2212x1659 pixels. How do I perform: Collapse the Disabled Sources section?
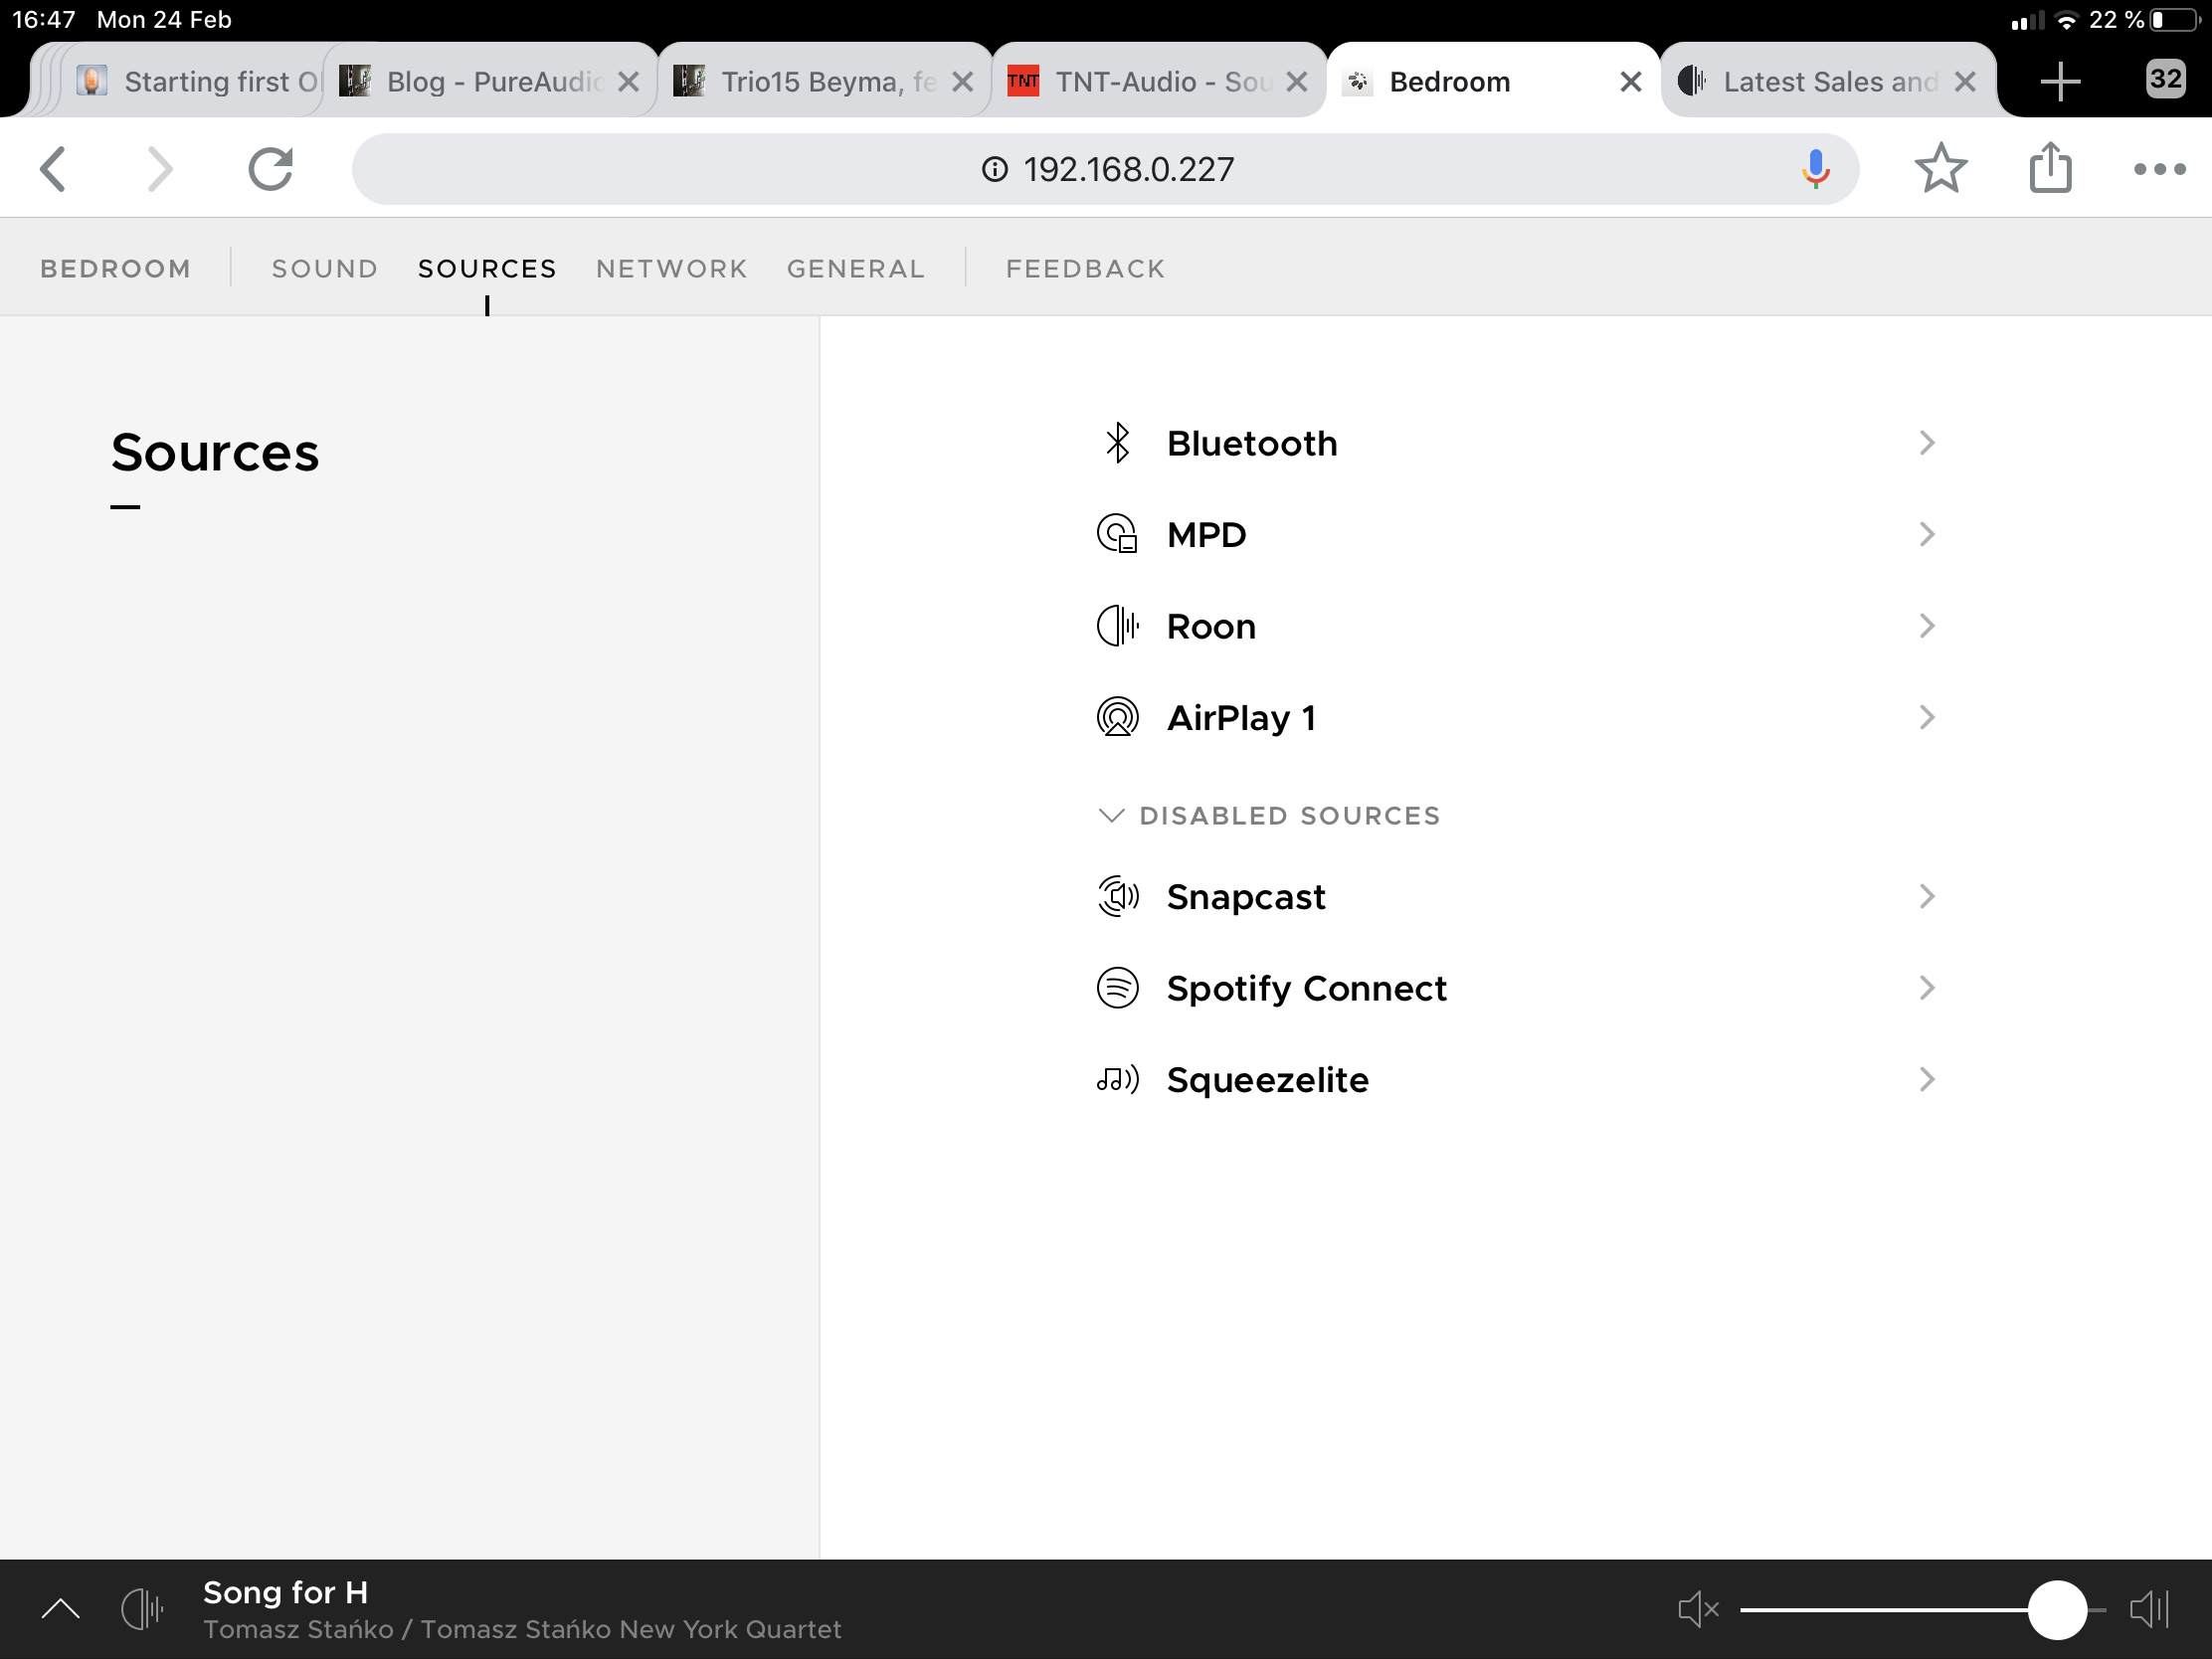click(x=1269, y=816)
